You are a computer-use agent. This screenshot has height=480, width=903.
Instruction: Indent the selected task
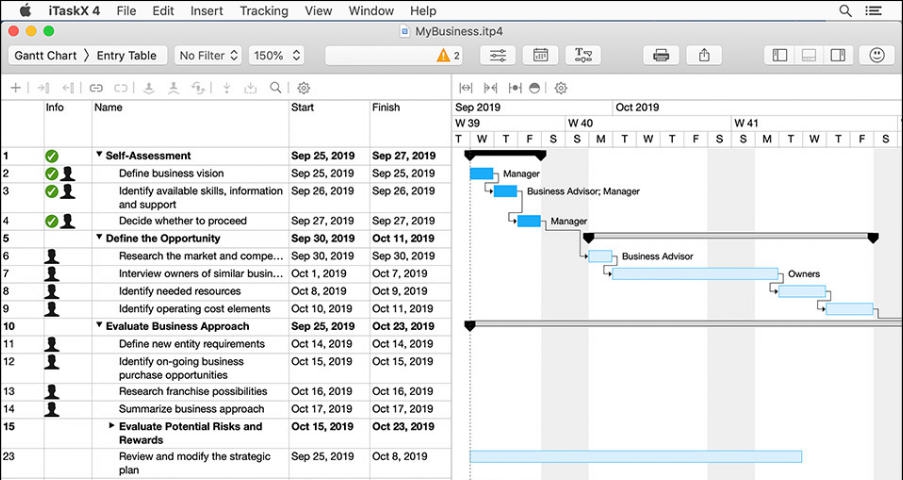pyautogui.click(x=43, y=88)
